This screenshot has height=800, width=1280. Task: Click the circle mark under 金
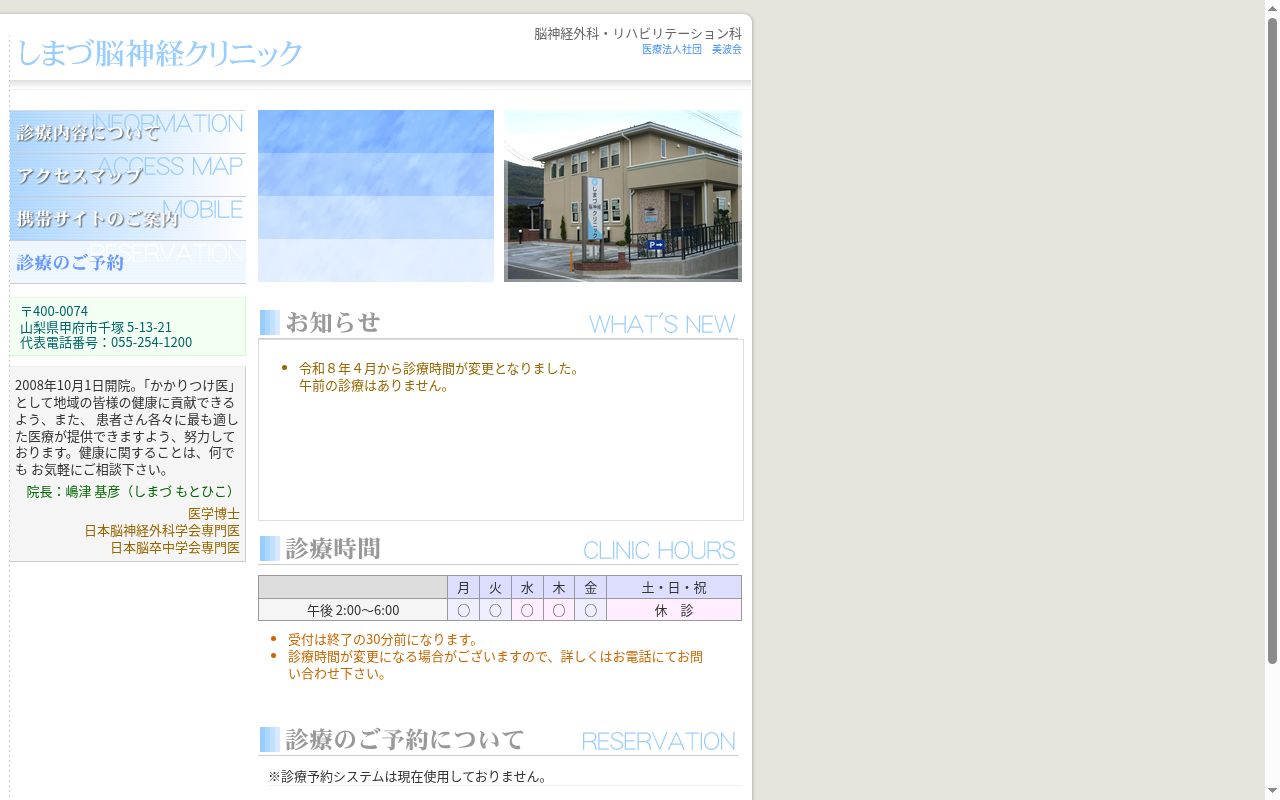pyautogui.click(x=591, y=610)
